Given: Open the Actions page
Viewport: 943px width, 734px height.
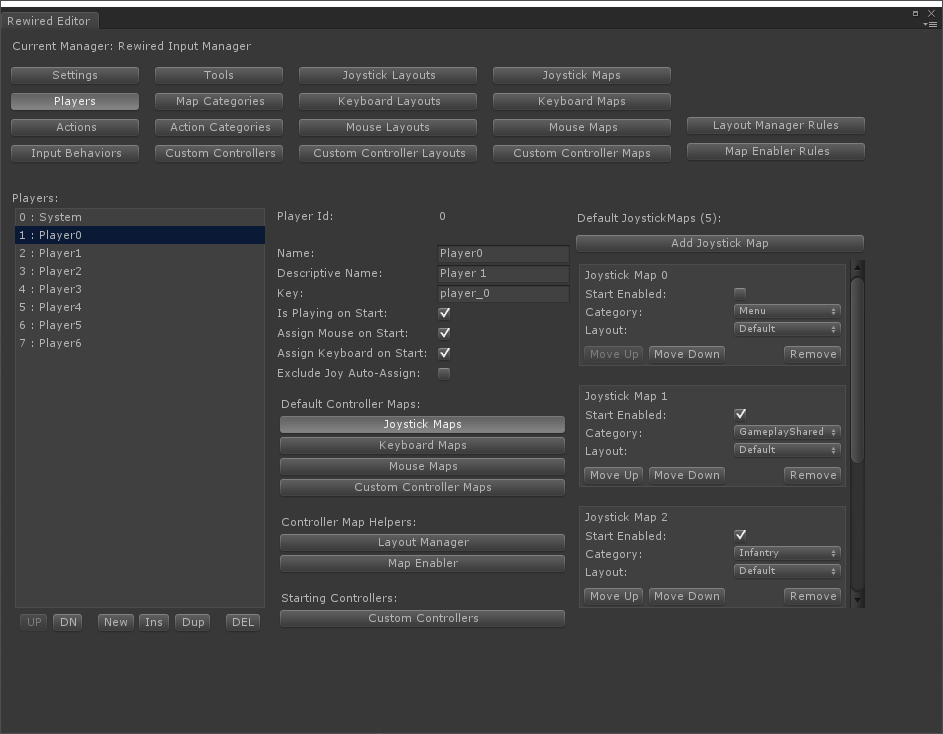Looking at the screenshot, I should pyautogui.click(x=75, y=127).
